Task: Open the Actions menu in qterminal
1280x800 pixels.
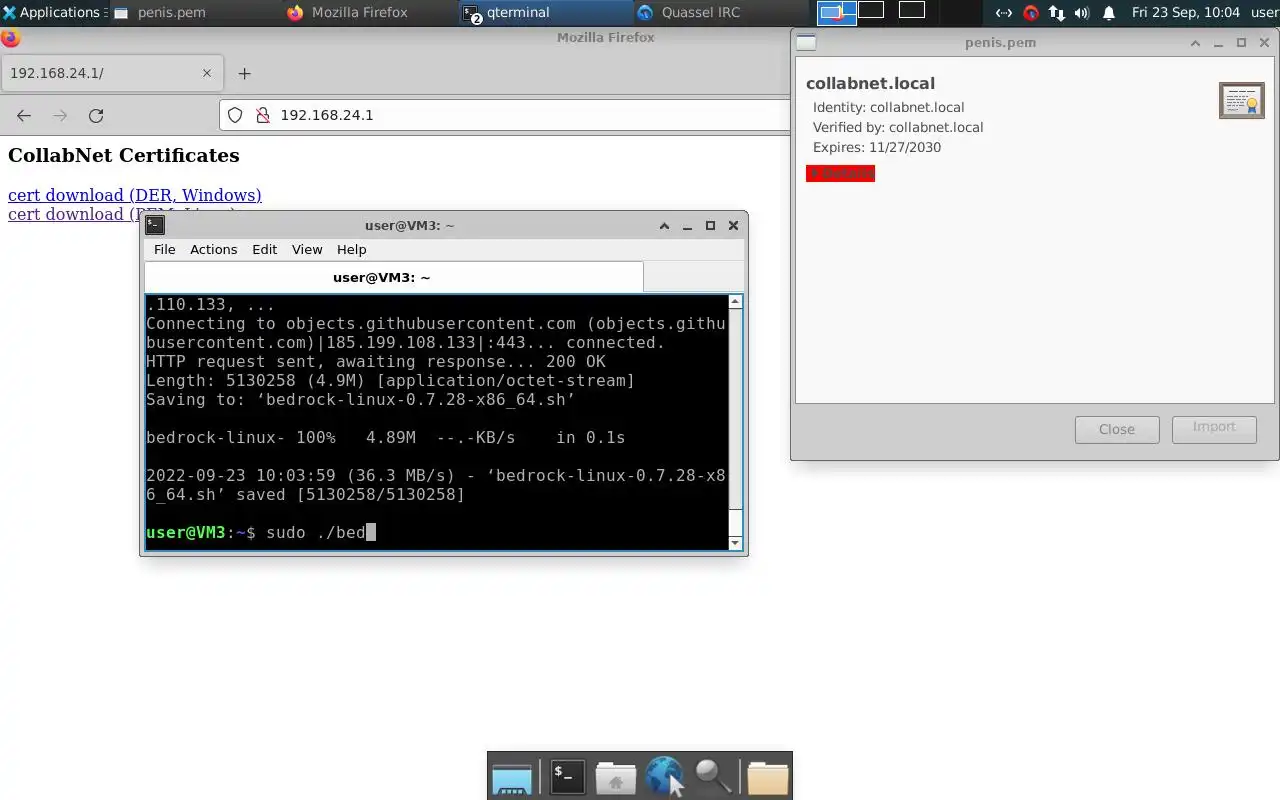Action: pos(213,249)
